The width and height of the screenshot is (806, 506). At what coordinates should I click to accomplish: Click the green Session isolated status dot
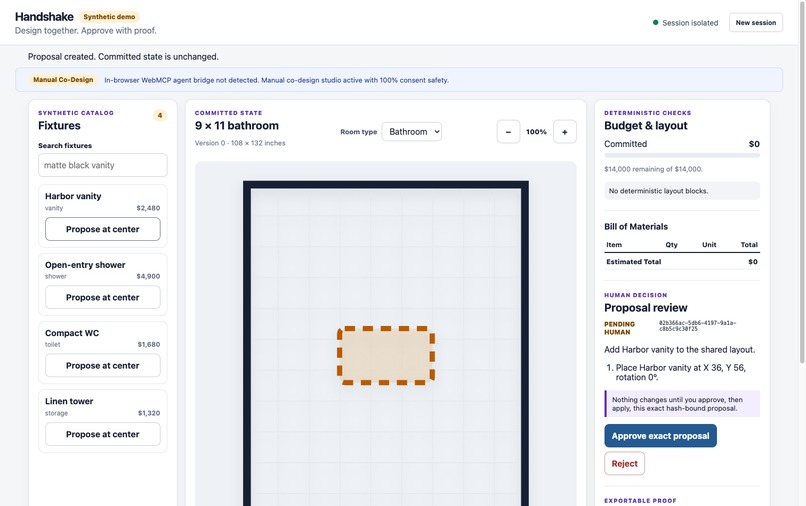pyautogui.click(x=655, y=23)
